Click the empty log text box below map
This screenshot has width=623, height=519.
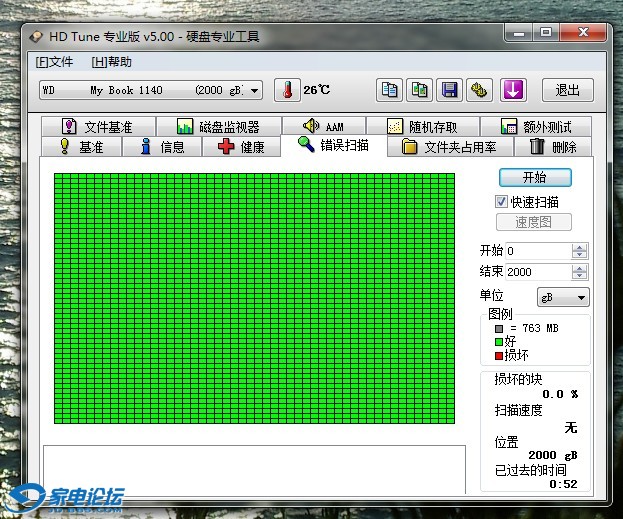pos(254,470)
